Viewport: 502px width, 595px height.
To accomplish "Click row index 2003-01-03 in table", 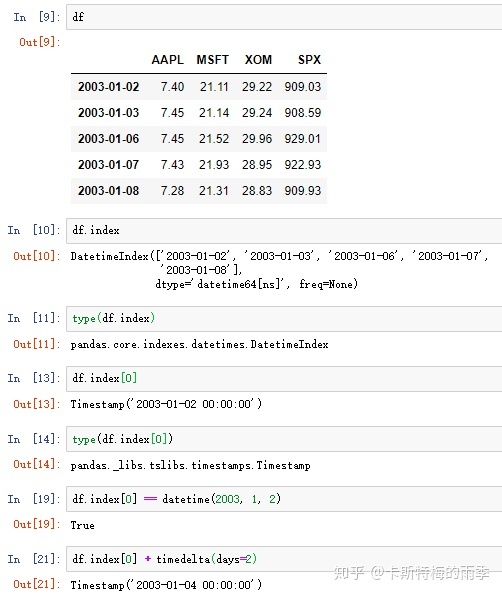I will pos(109,113).
